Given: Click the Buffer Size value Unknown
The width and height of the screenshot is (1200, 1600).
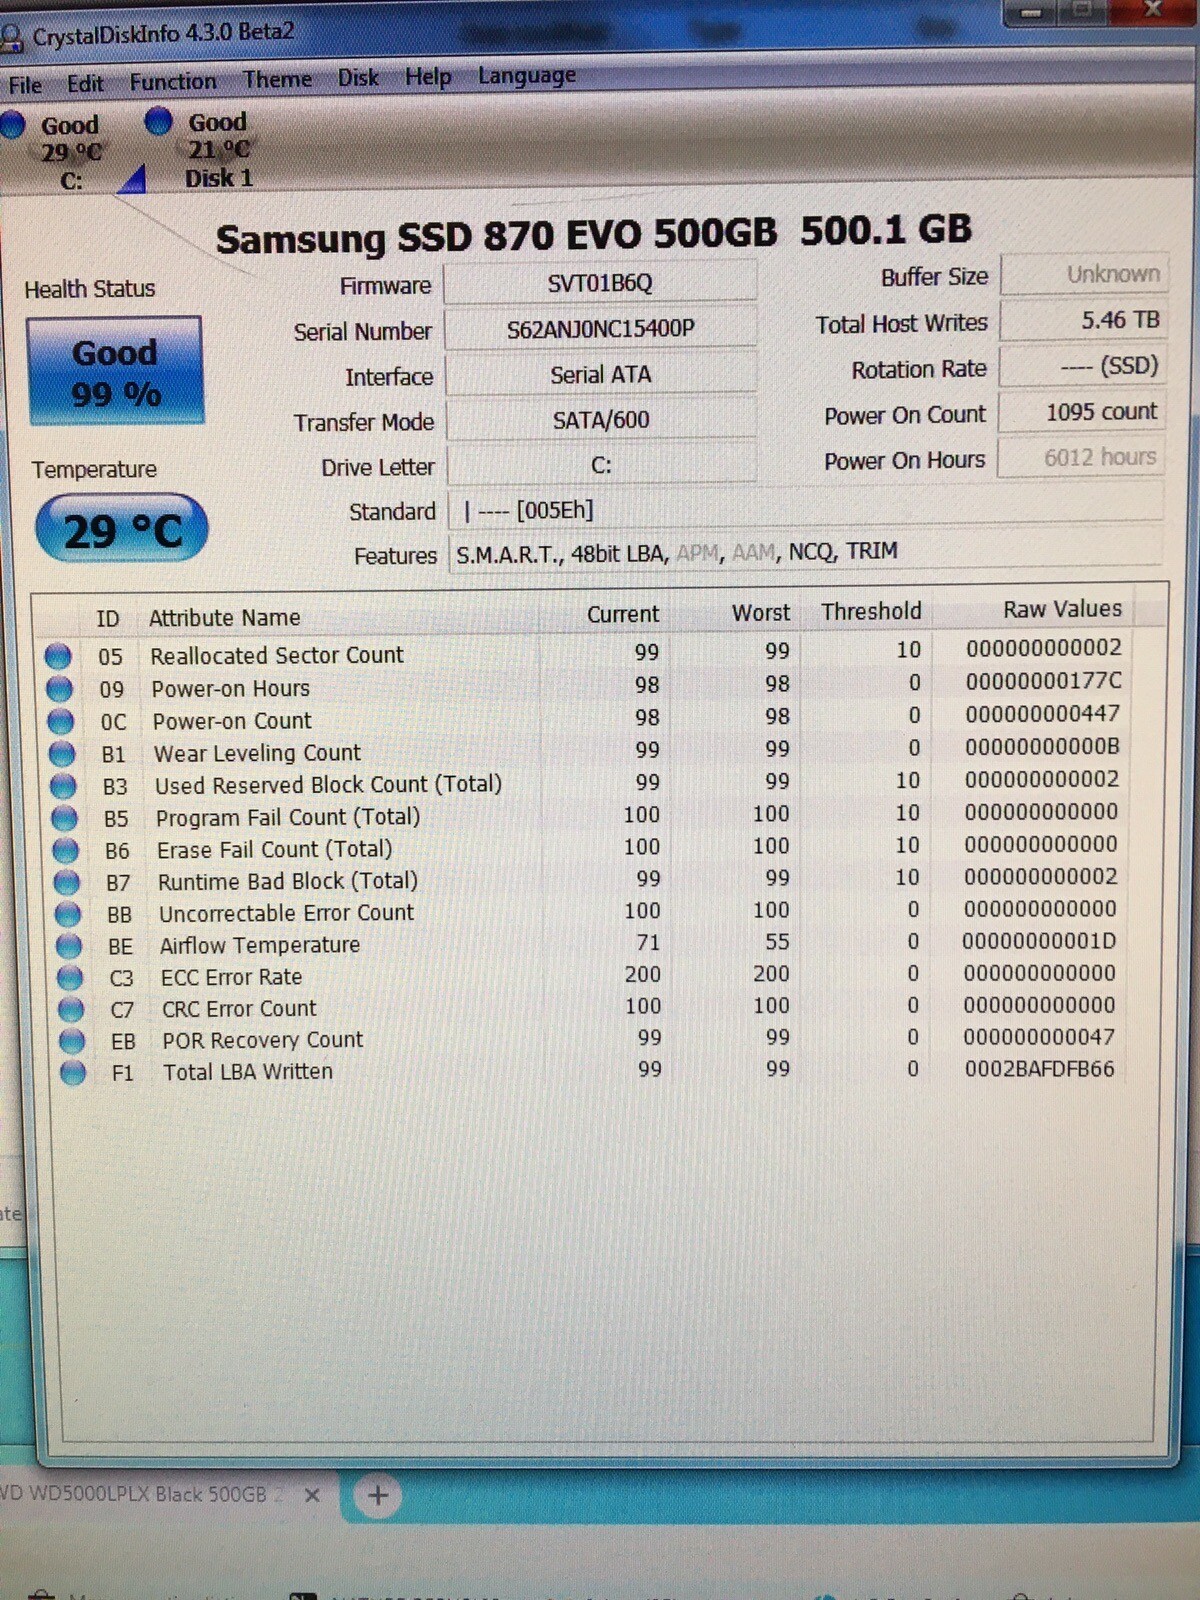Looking at the screenshot, I should 1085,274.
